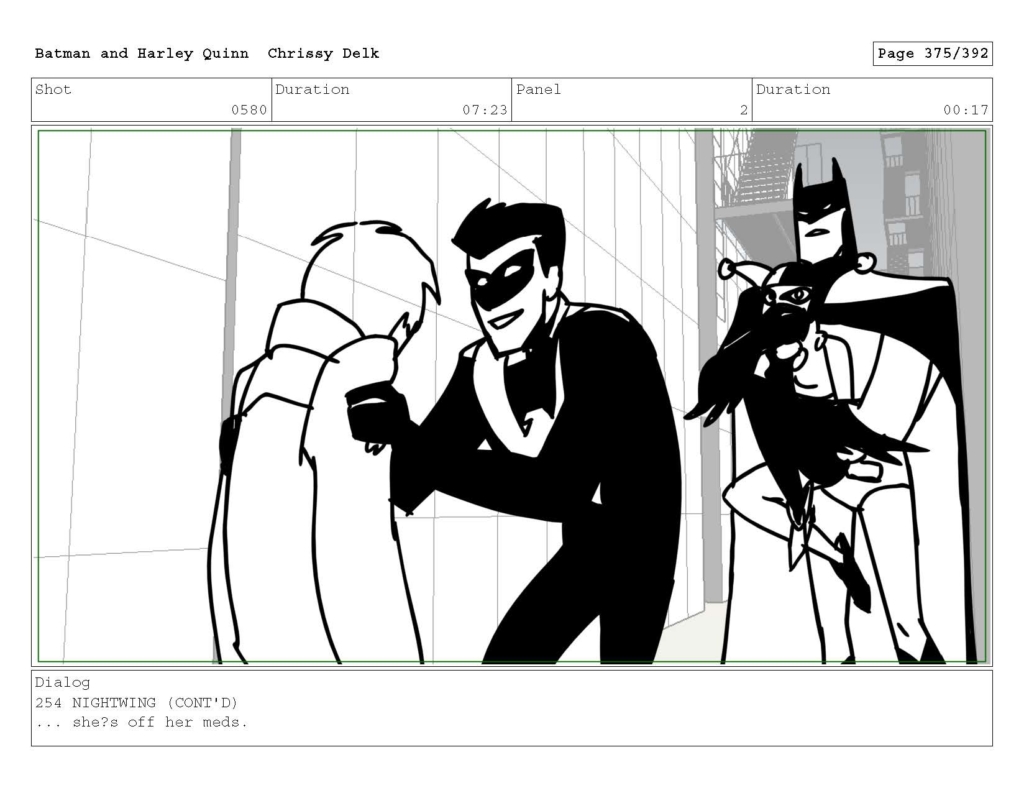Screen dimensions: 1024x793
Task: Select the dialog line '254 NIGHTWING (CONT'D)'
Action: pos(136,703)
